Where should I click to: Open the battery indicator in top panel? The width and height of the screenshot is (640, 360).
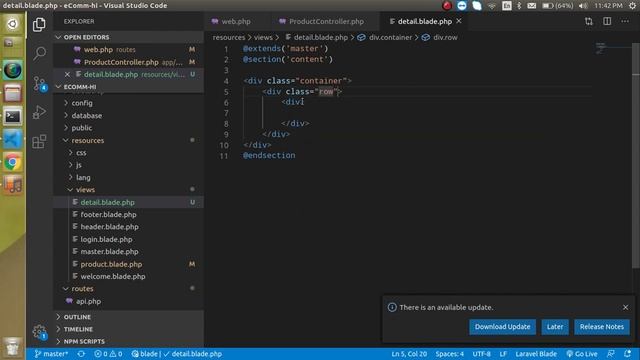click(557, 5)
